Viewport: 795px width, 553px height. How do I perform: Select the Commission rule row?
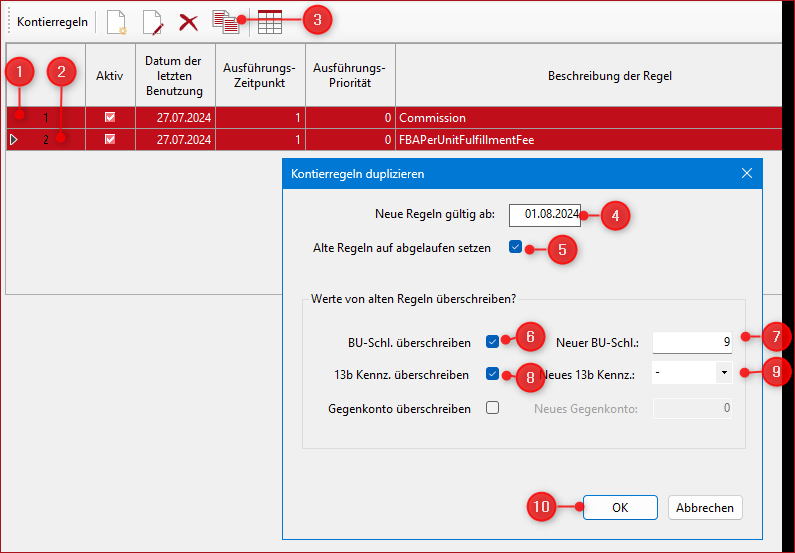coord(500,117)
